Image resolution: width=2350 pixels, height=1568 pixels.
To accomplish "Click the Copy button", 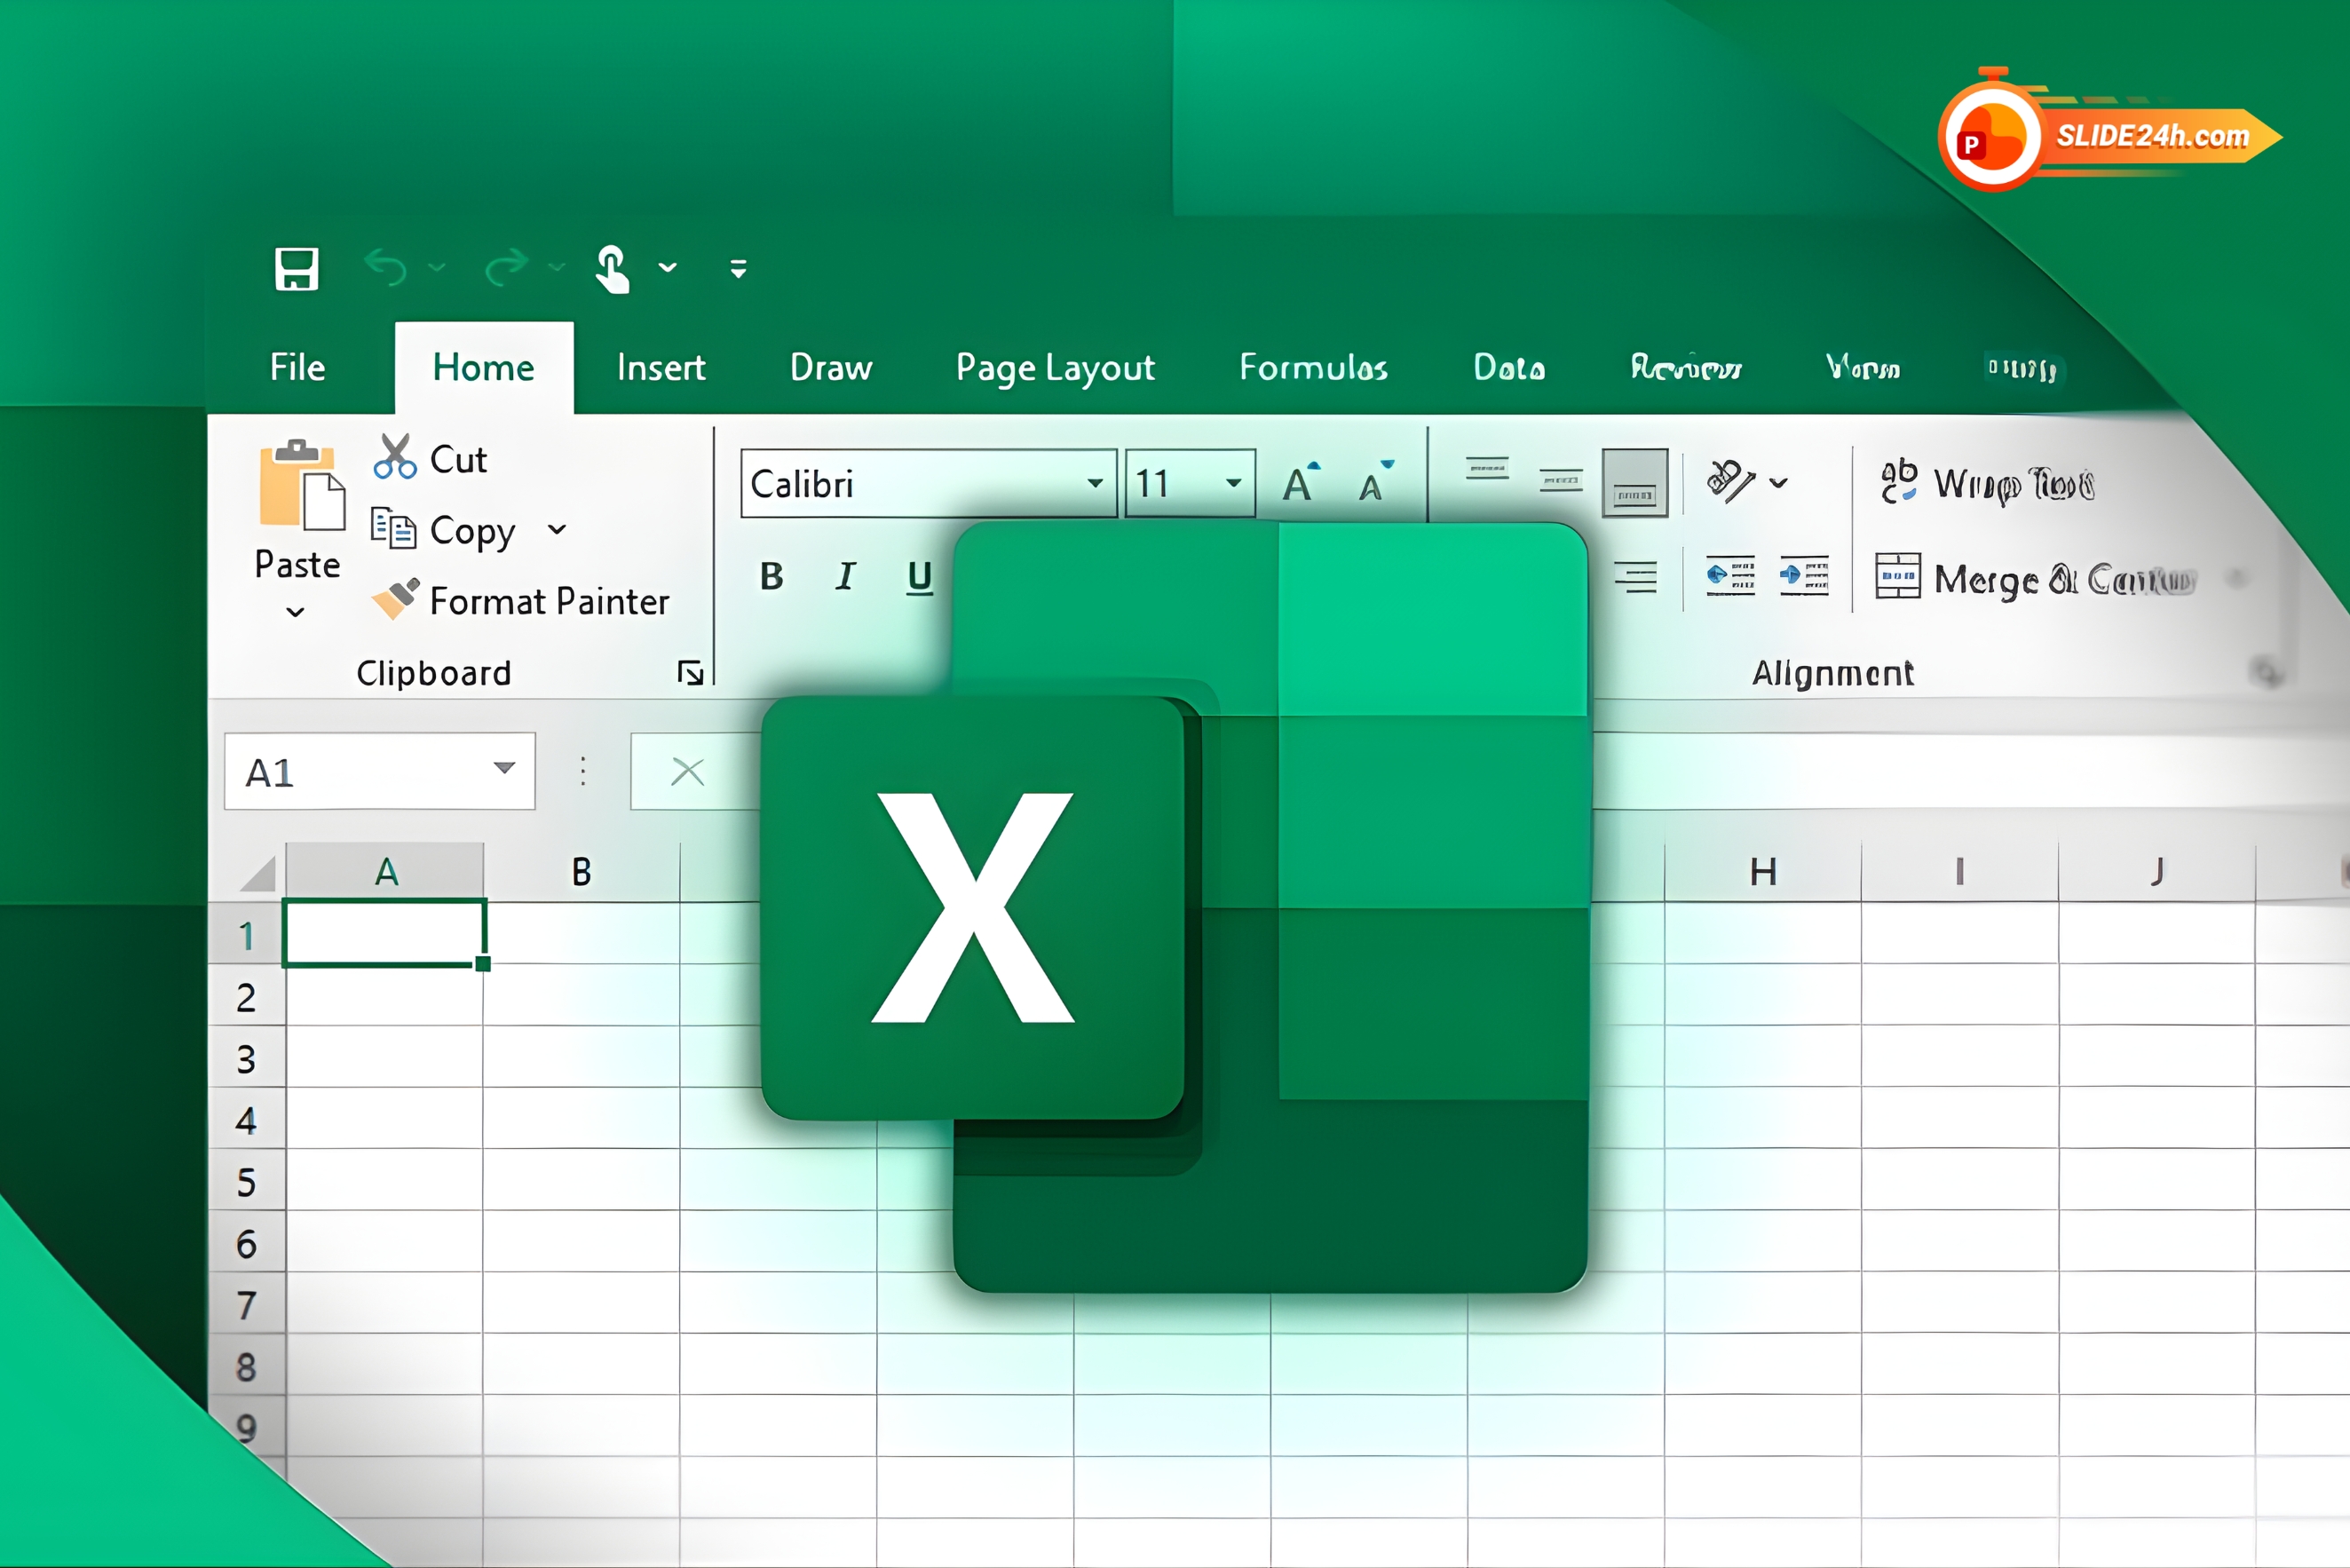I will coord(443,530).
